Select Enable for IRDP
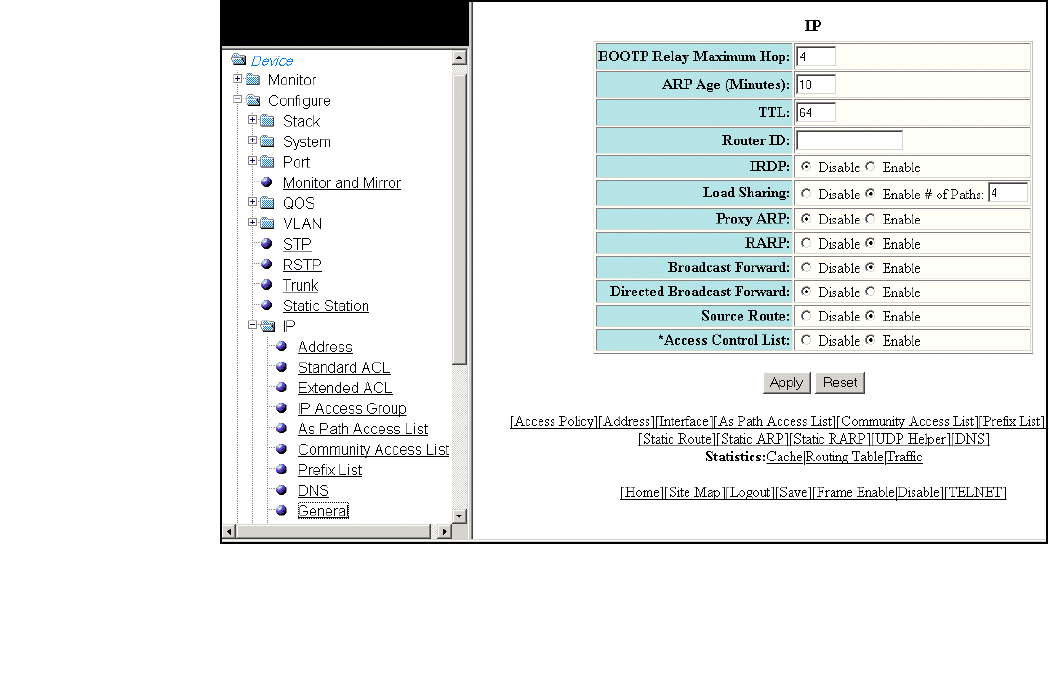Screen dimensions: 1049x700 coord(870,166)
